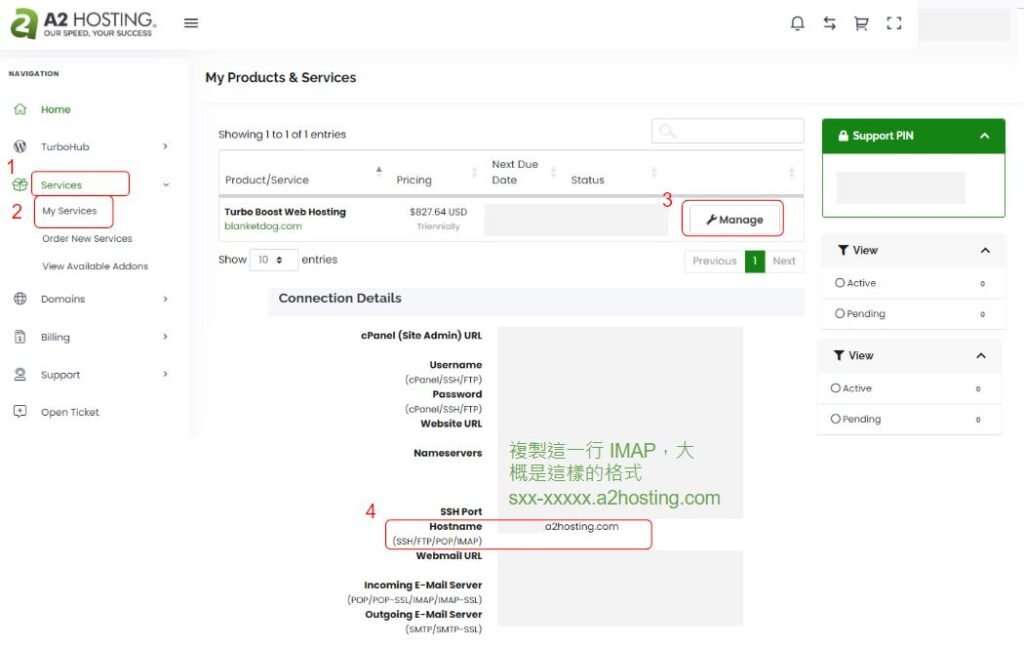Image resolution: width=1024 pixels, height=647 pixels.
Task: Click the Billing invoice icon
Action: (x=20, y=337)
